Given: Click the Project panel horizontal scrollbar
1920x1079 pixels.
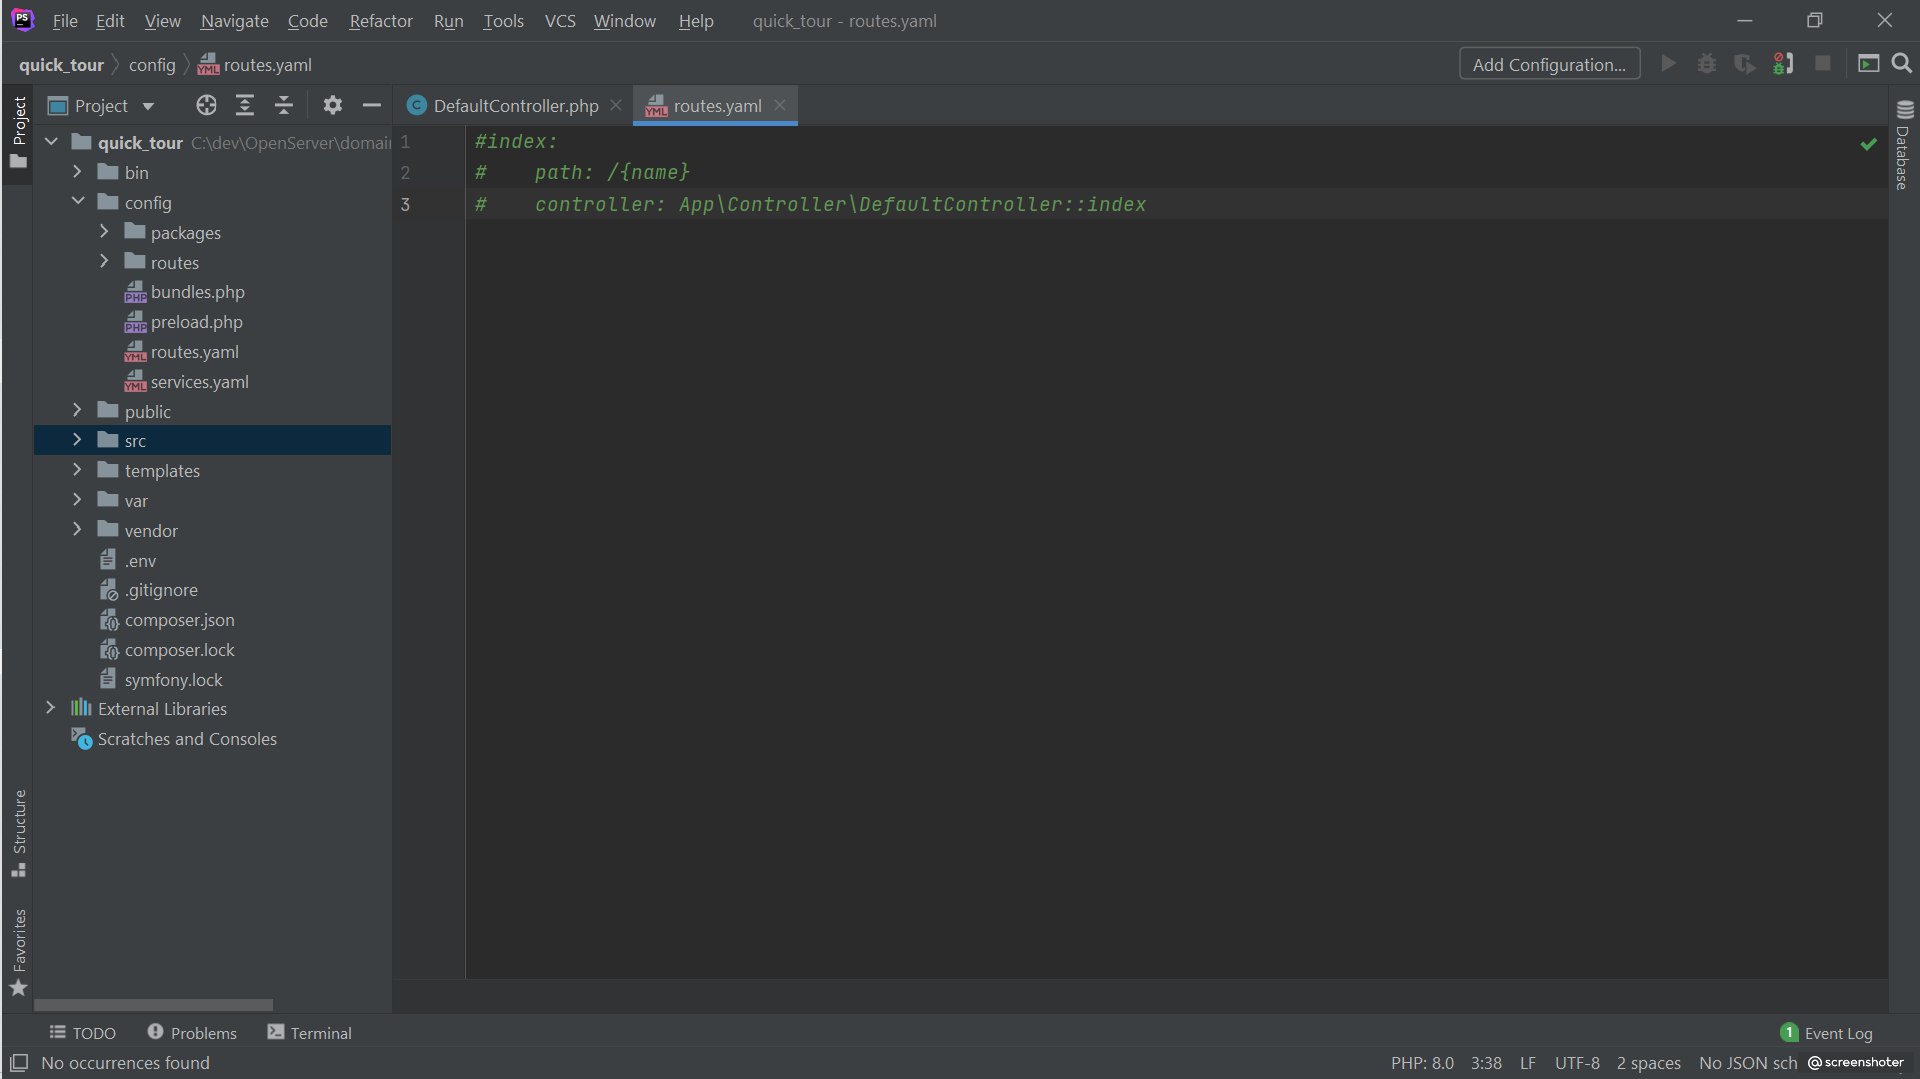Looking at the screenshot, I should pyautogui.click(x=153, y=1004).
